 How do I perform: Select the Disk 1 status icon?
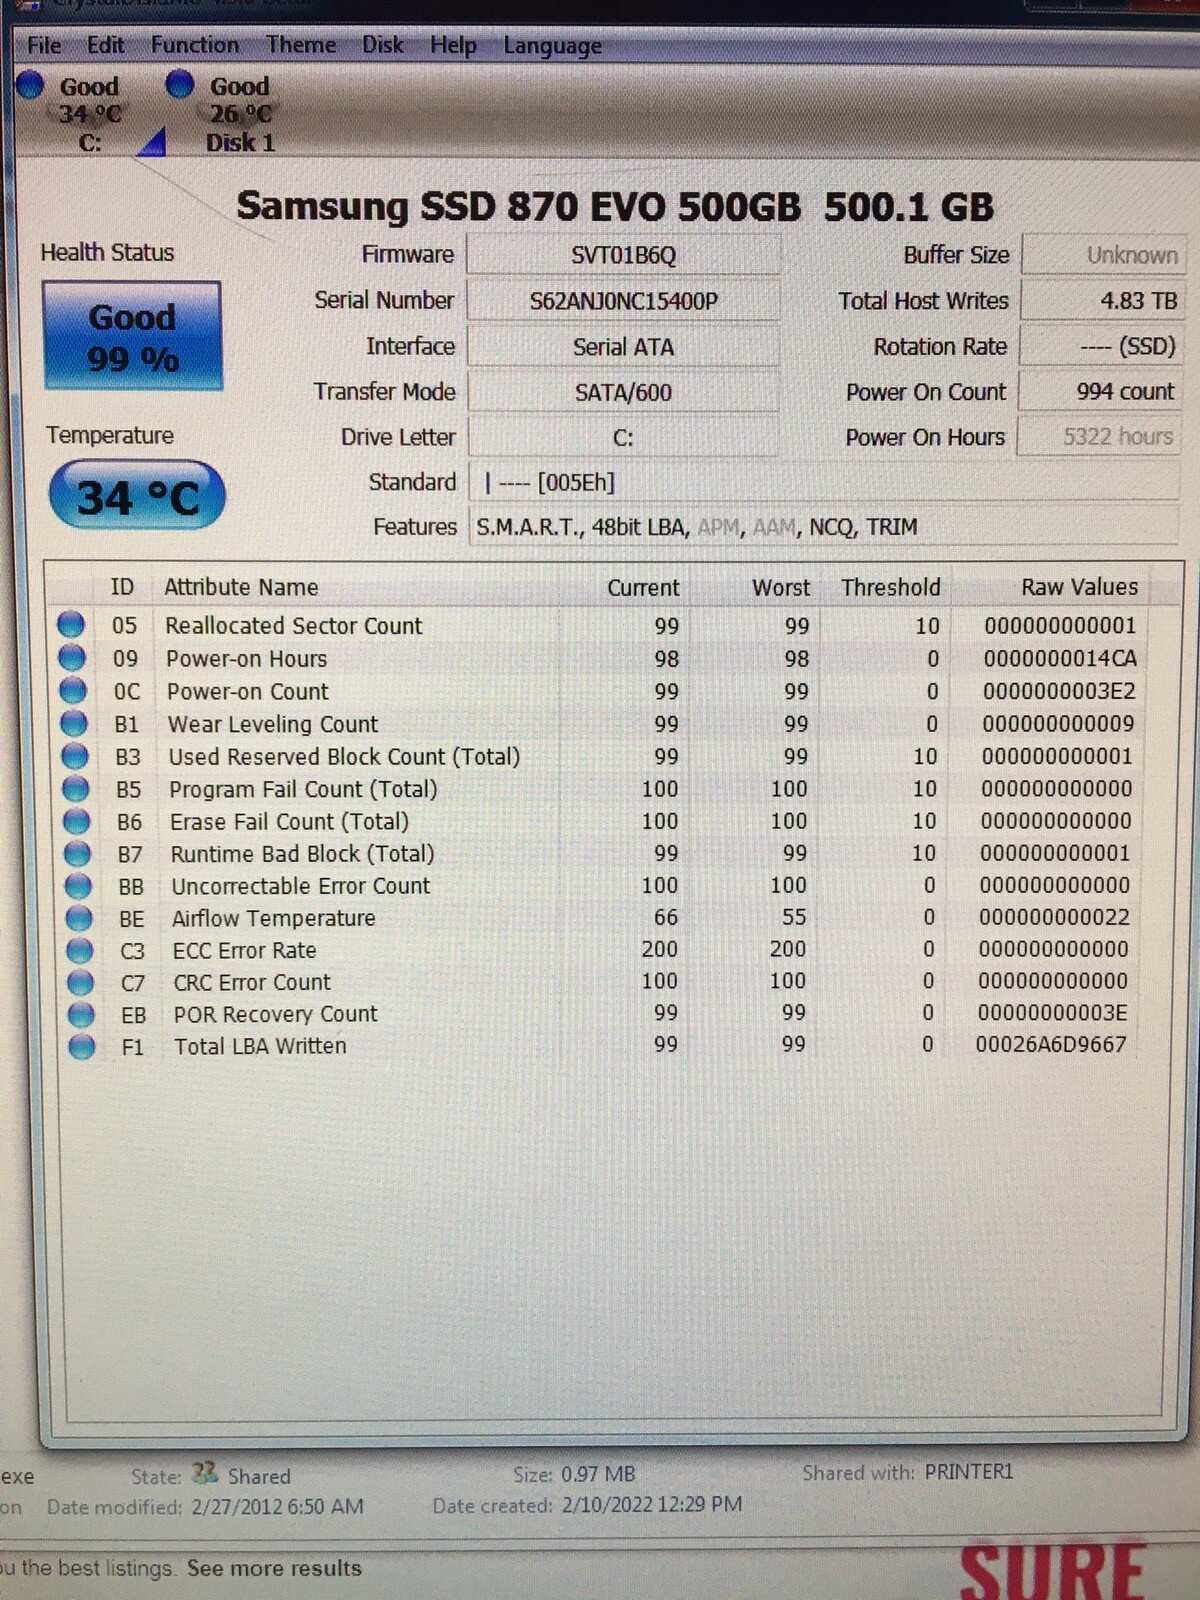pos(180,84)
